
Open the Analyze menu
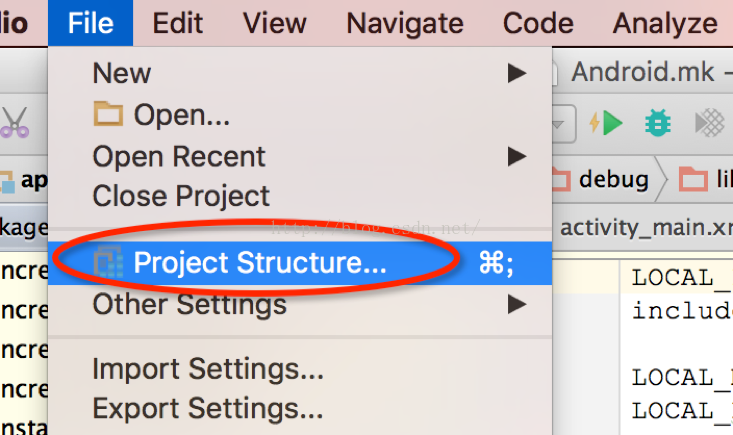(665, 23)
